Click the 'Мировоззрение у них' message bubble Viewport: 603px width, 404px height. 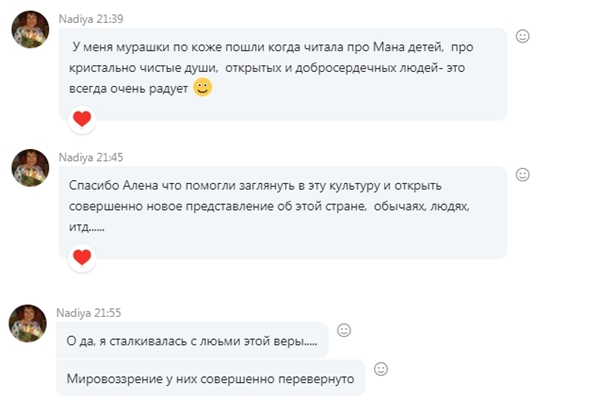click(210, 379)
